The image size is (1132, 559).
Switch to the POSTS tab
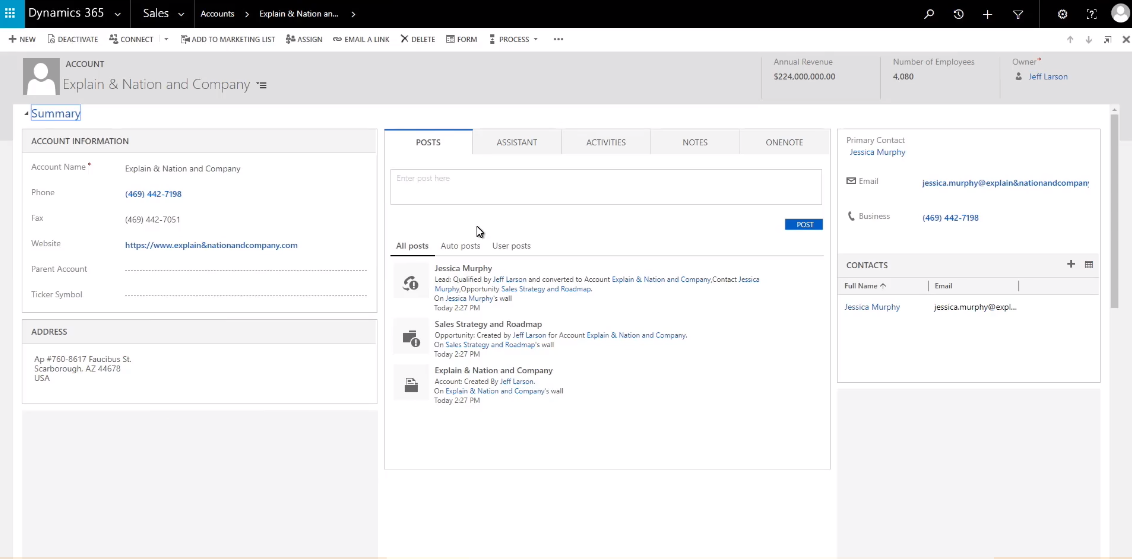click(x=428, y=142)
